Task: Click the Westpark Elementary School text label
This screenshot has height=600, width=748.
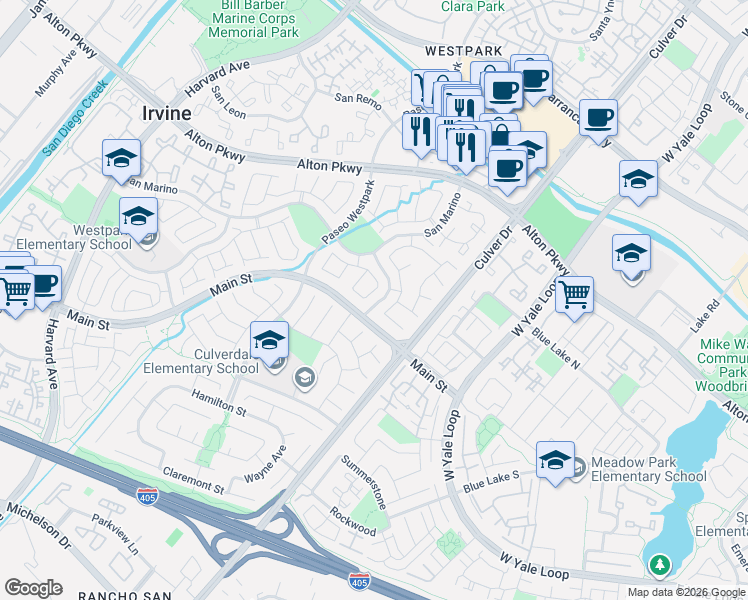Action: (x=74, y=237)
